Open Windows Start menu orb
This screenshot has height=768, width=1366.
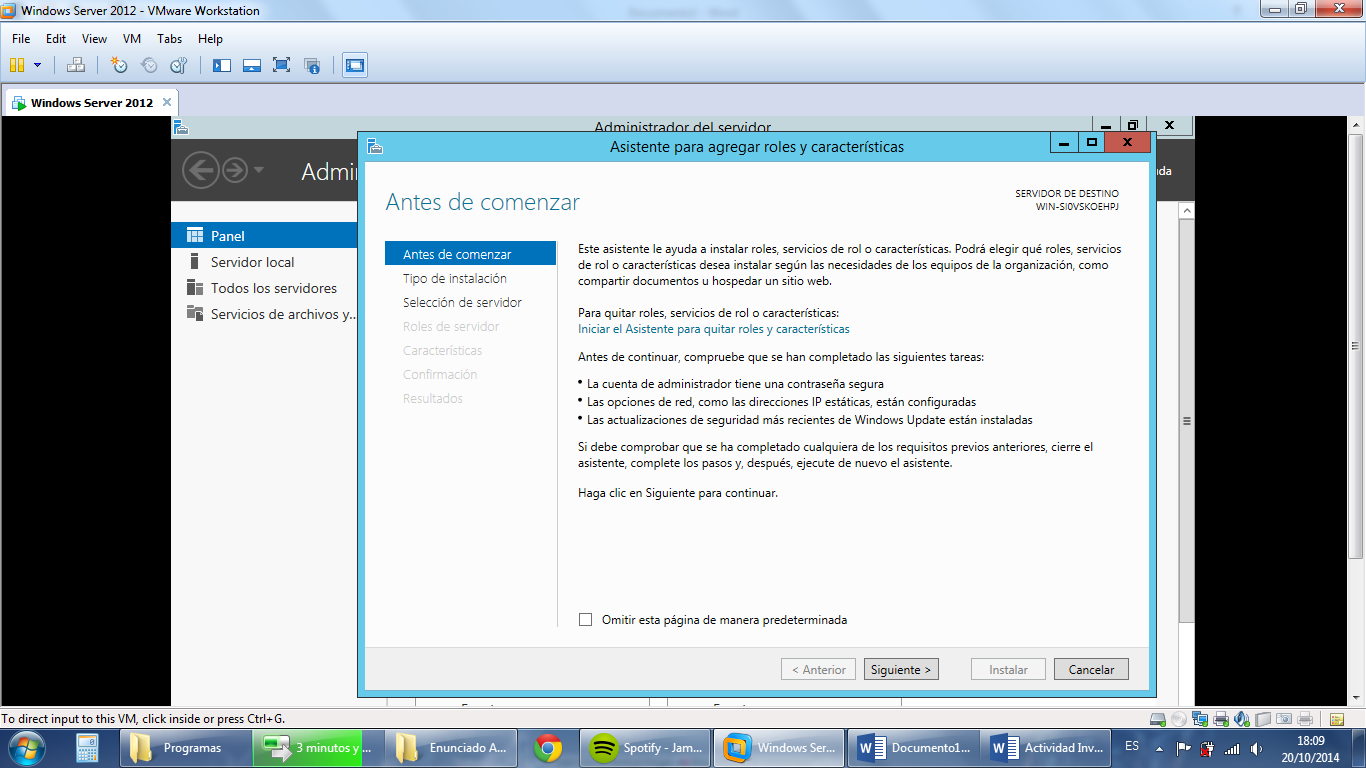tap(26, 748)
